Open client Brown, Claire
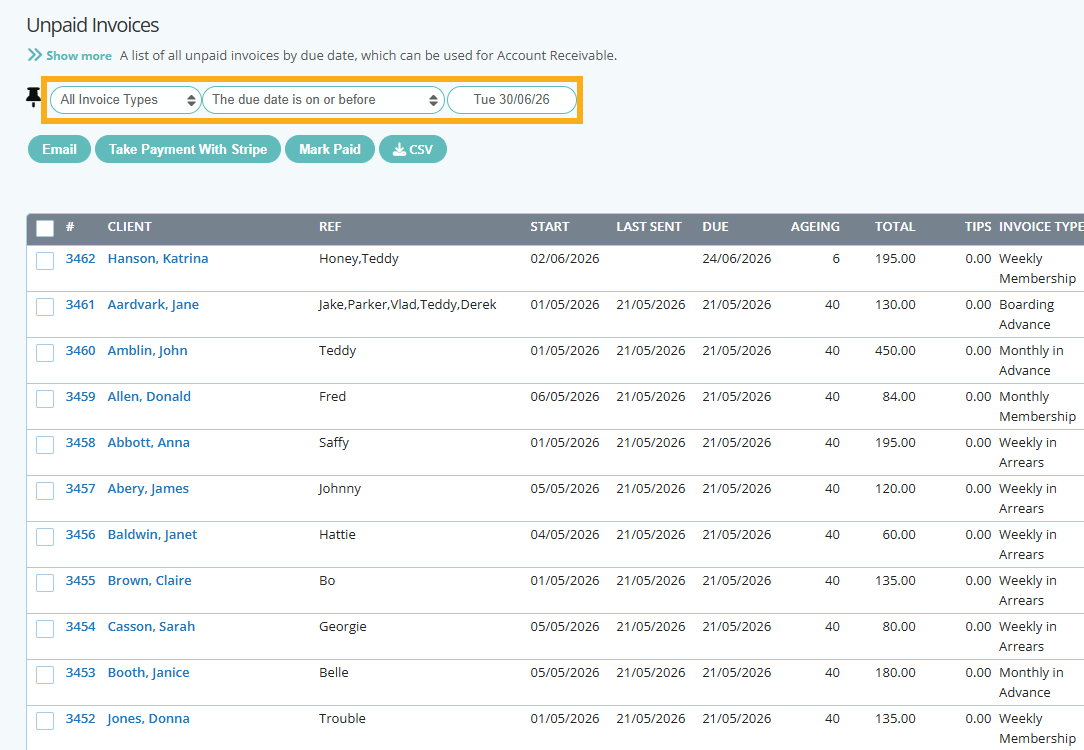This screenshot has height=750, width=1084. [149, 580]
